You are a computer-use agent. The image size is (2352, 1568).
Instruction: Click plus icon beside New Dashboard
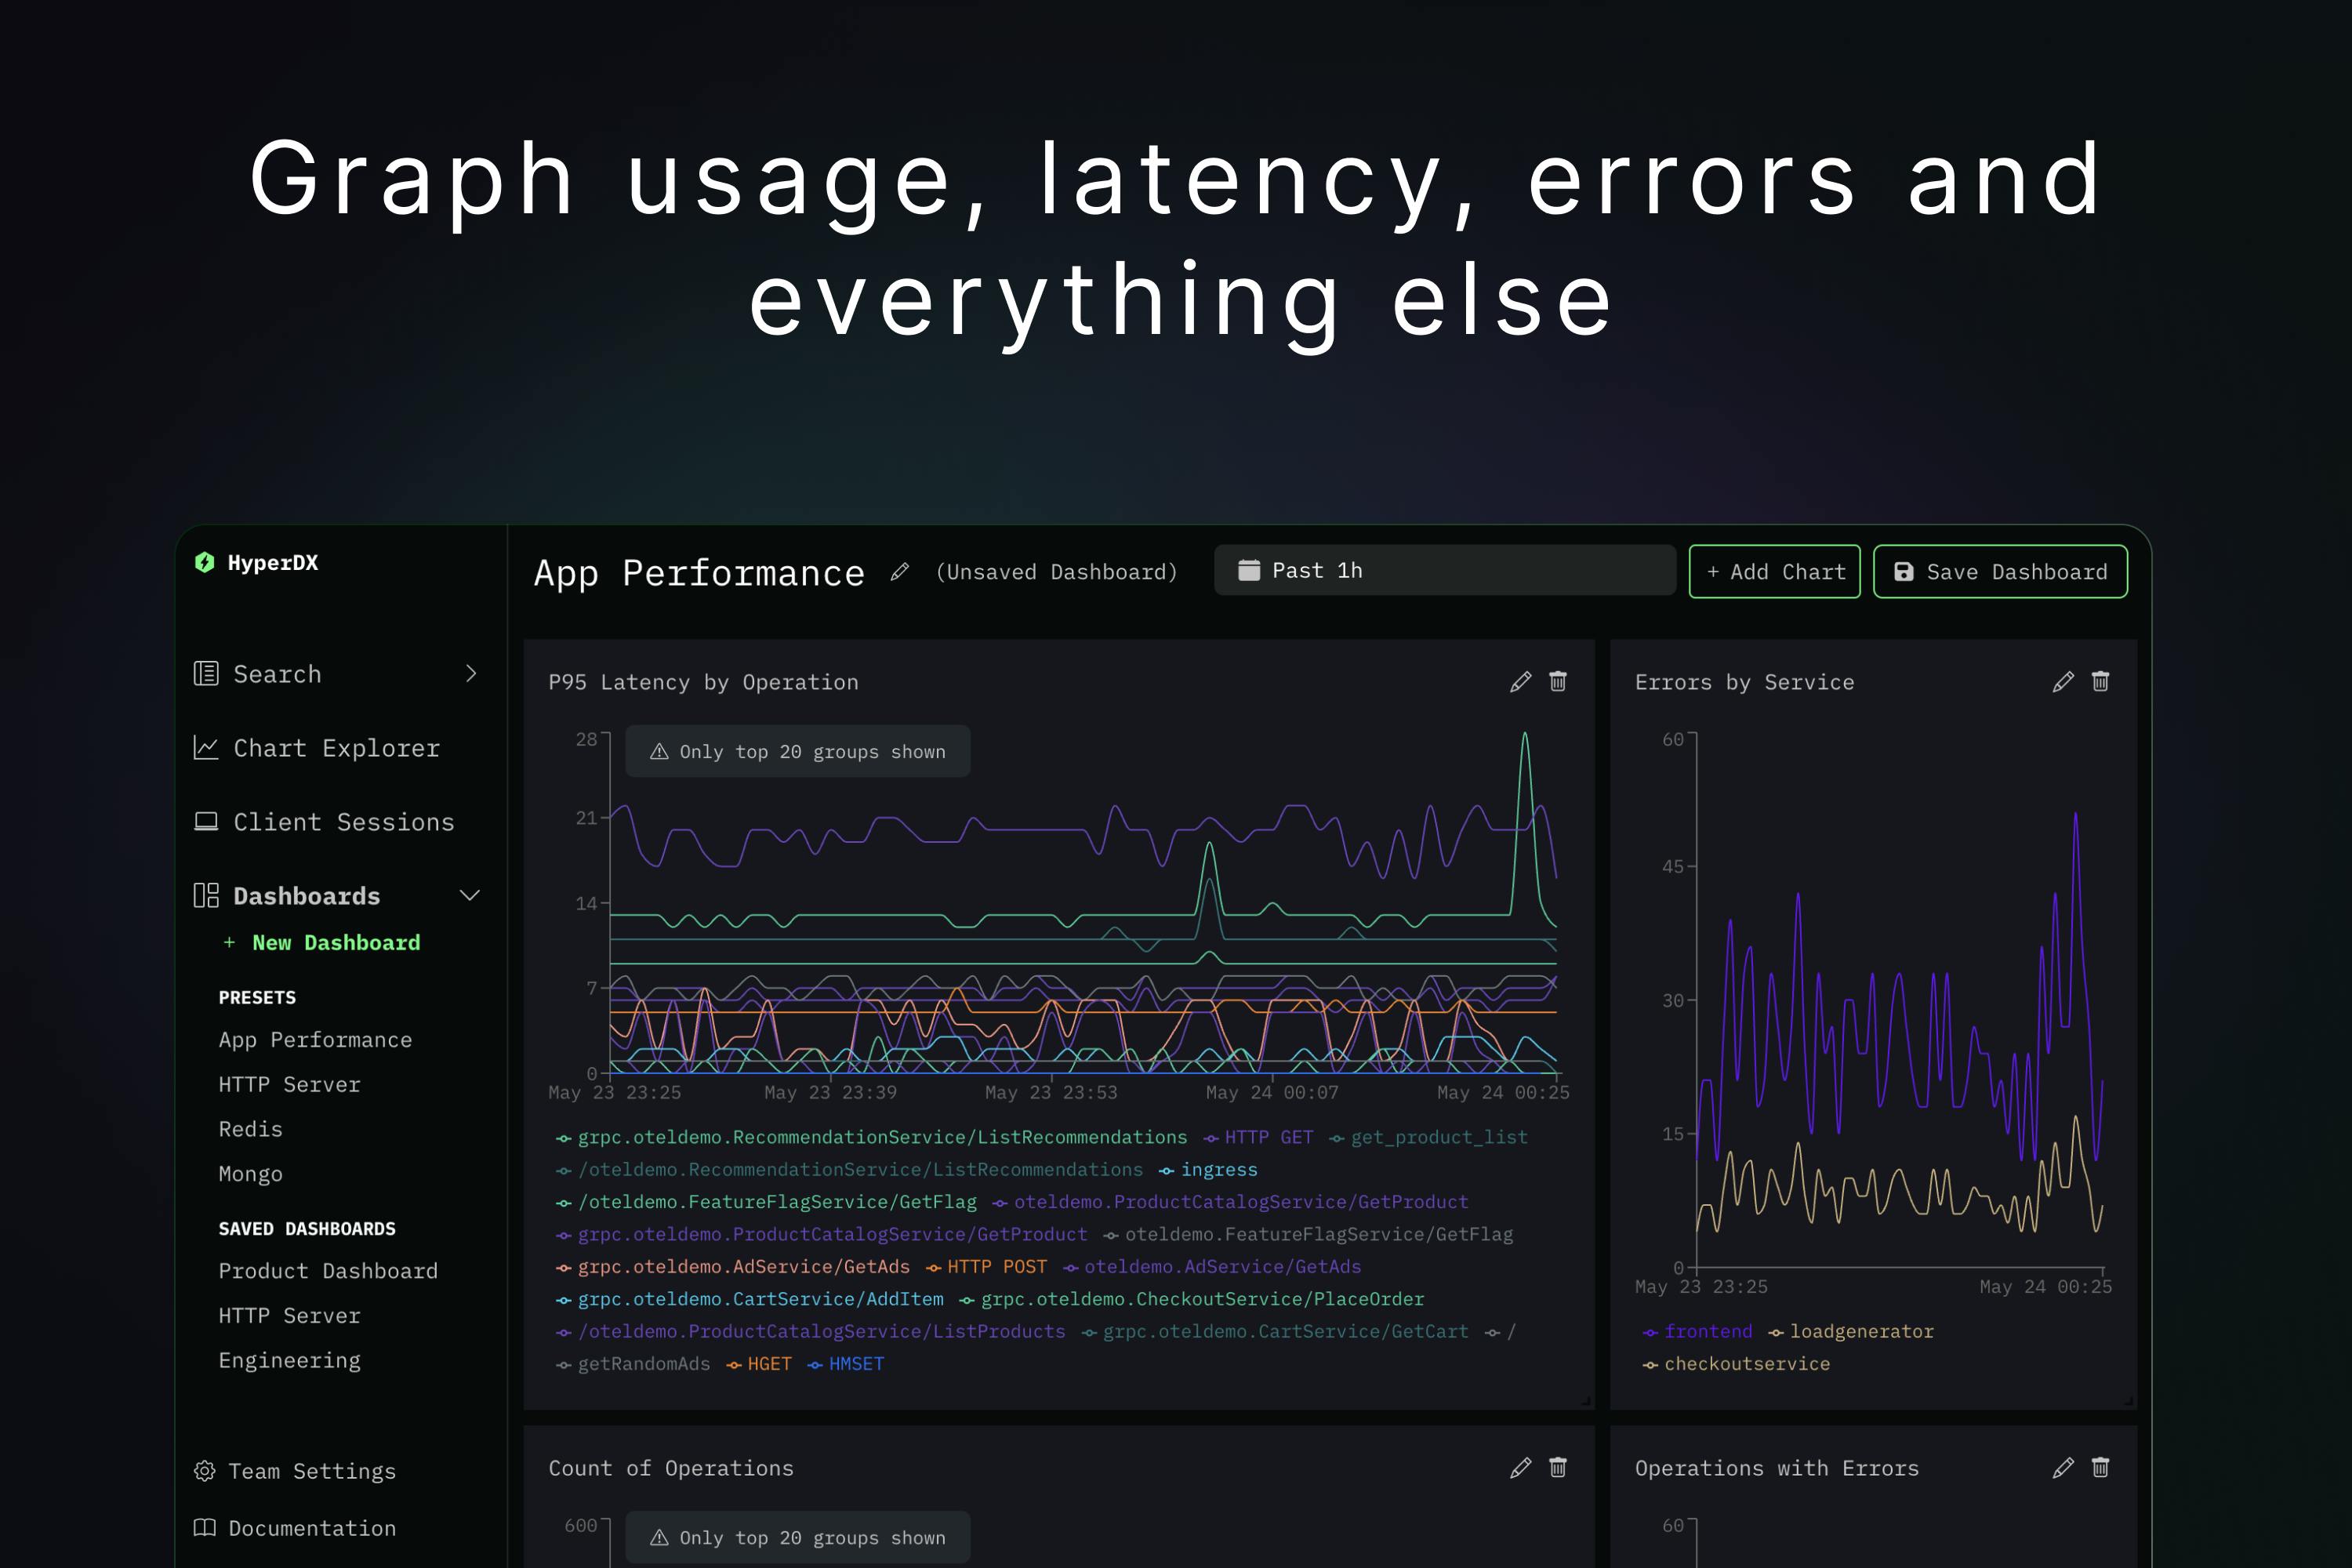point(229,943)
